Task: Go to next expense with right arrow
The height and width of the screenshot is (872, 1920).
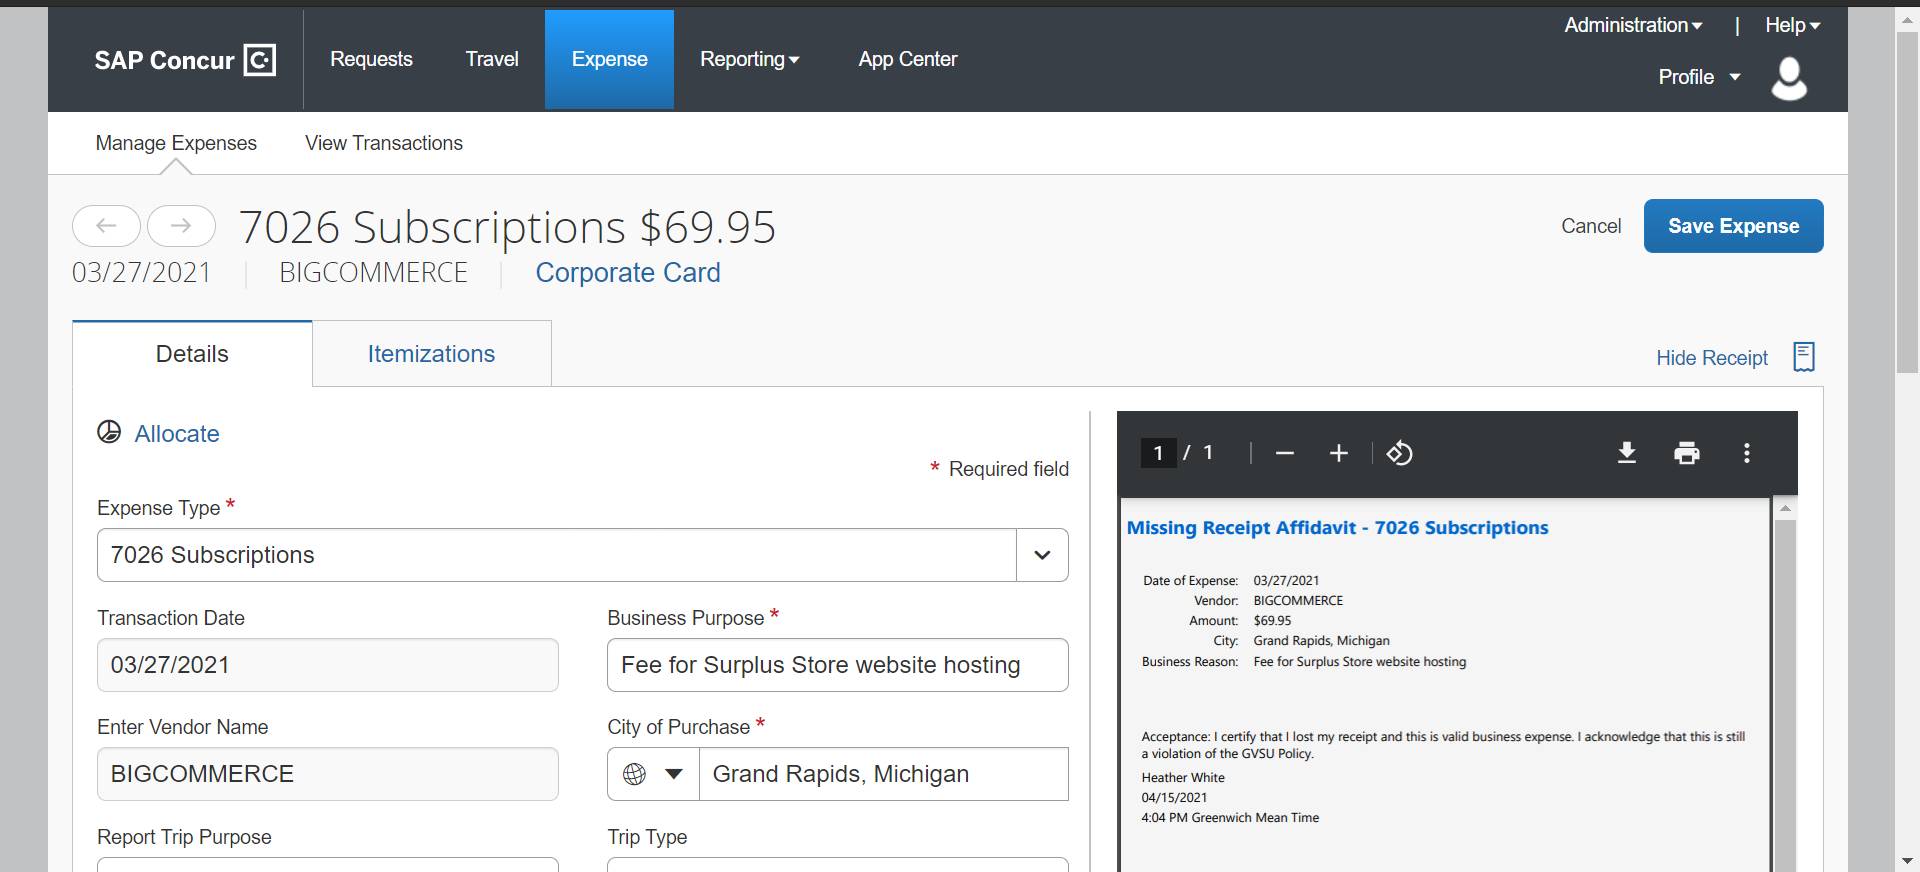Action: [181, 226]
